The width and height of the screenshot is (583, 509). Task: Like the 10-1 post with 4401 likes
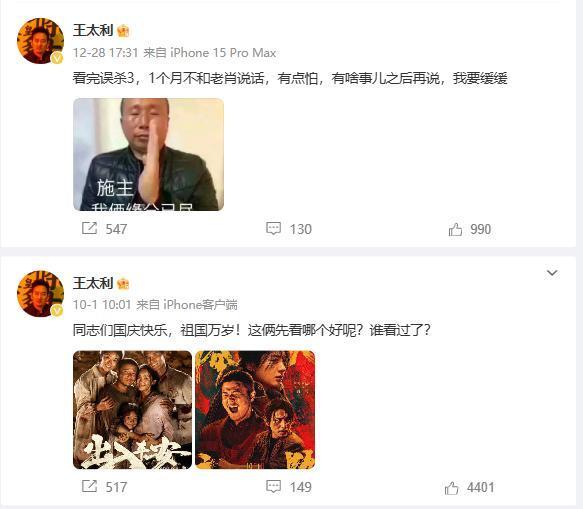(451, 487)
